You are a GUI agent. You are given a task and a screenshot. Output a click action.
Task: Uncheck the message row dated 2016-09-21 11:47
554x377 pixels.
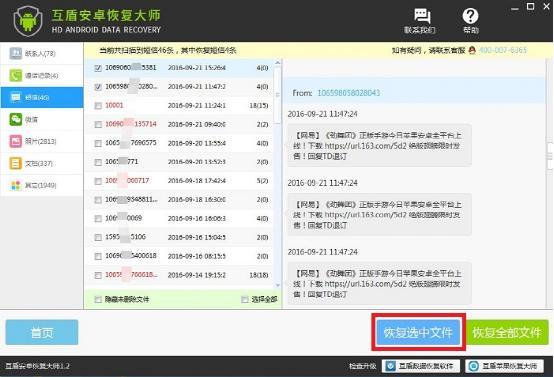(x=98, y=87)
